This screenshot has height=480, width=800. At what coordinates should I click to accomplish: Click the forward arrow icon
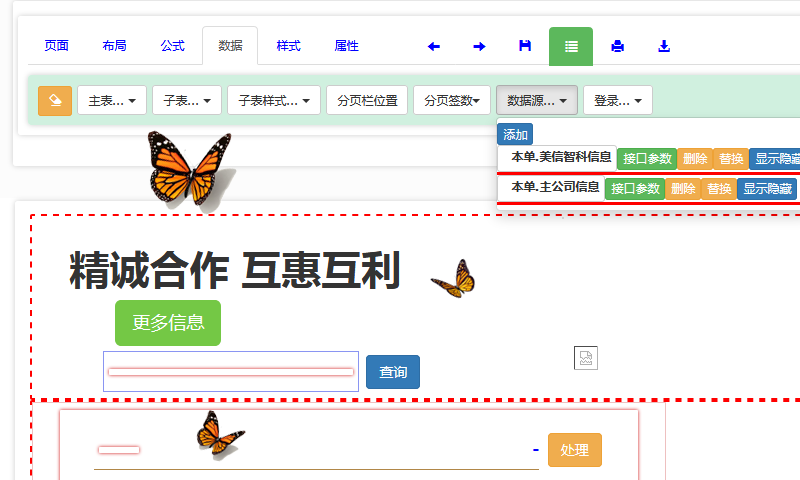479,46
